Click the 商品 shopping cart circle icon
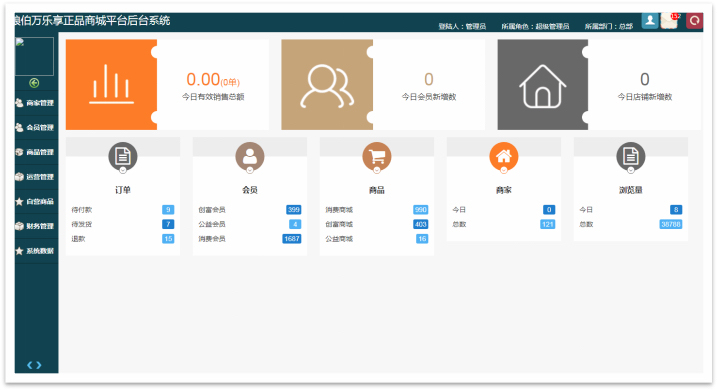This screenshot has height=390, width=717. [x=377, y=156]
